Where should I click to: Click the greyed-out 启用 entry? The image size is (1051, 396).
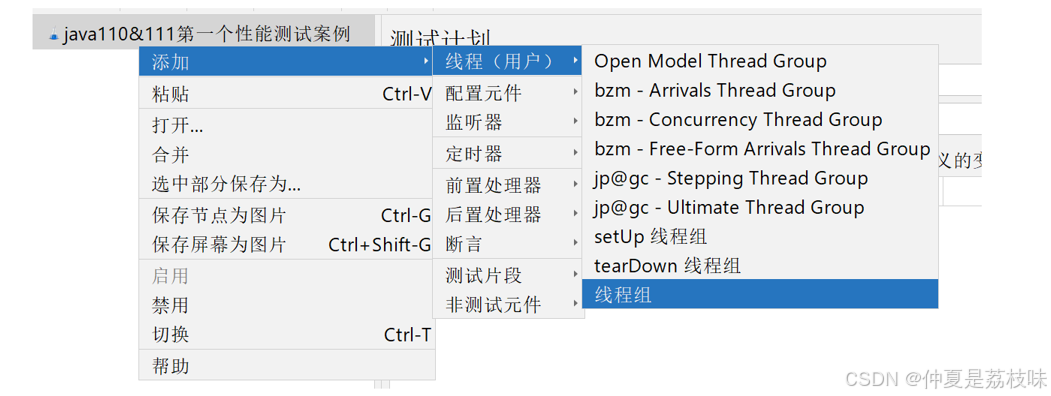point(286,276)
